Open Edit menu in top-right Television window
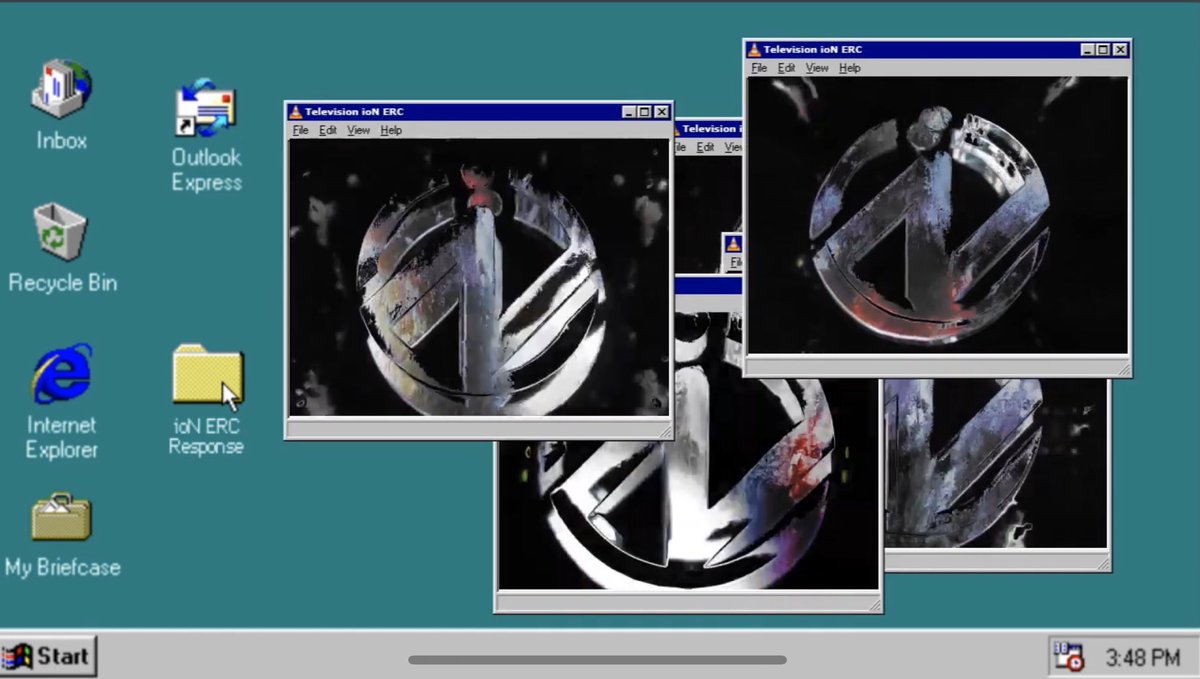This screenshot has height=679, width=1200. click(787, 68)
